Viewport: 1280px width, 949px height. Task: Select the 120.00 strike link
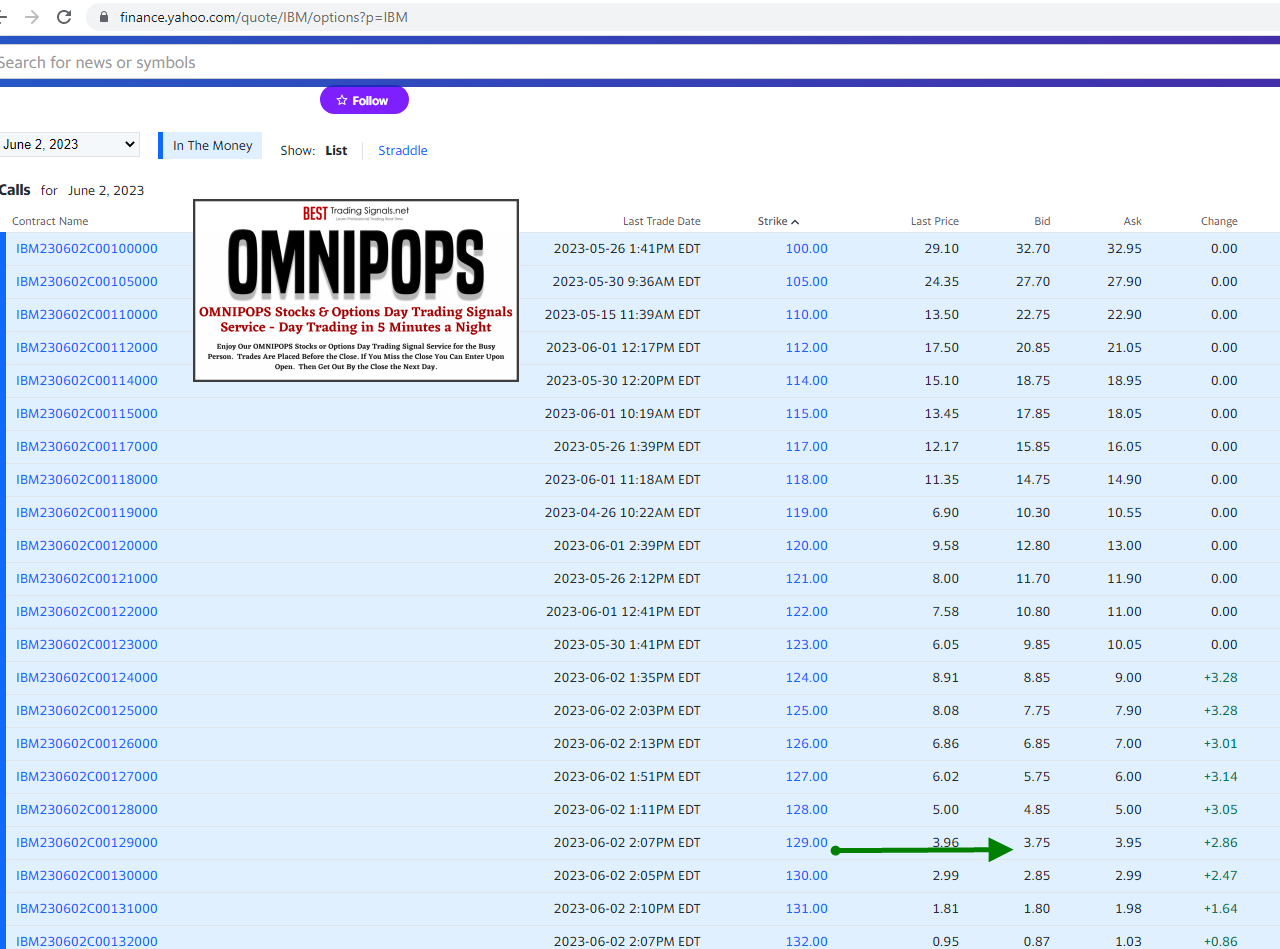[807, 546]
